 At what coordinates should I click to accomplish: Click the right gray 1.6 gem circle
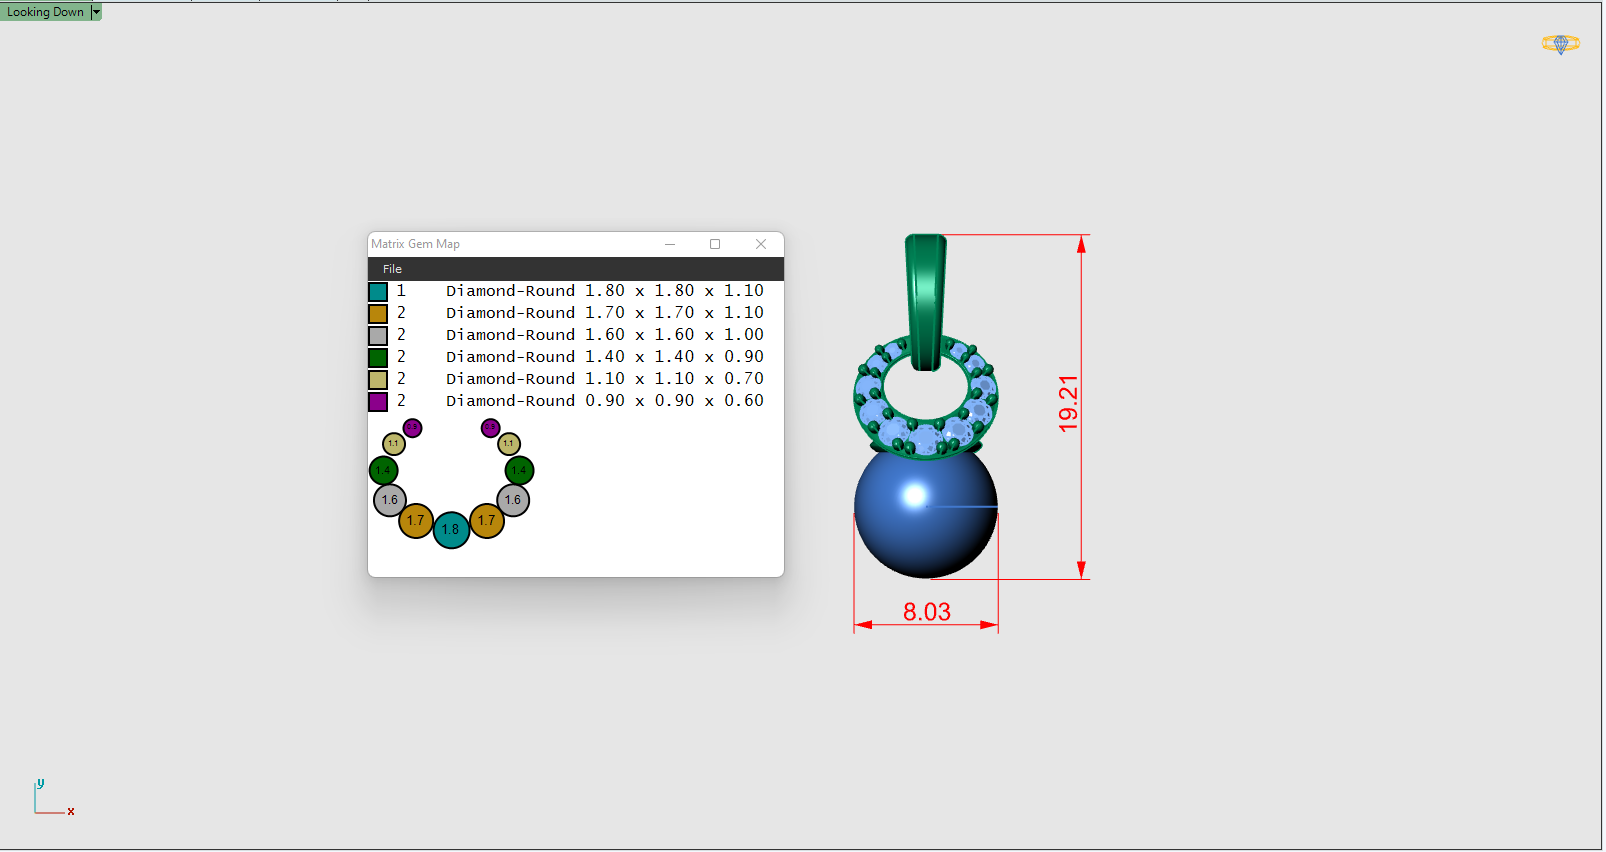coord(513,500)
